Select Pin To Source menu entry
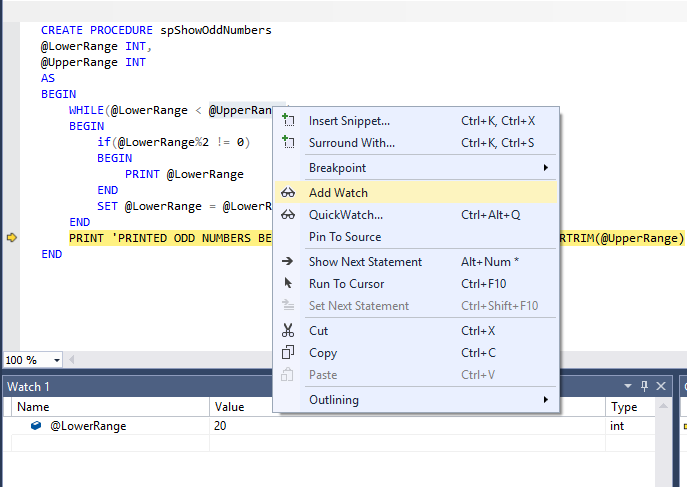687x487 pixels. [345, 237]
